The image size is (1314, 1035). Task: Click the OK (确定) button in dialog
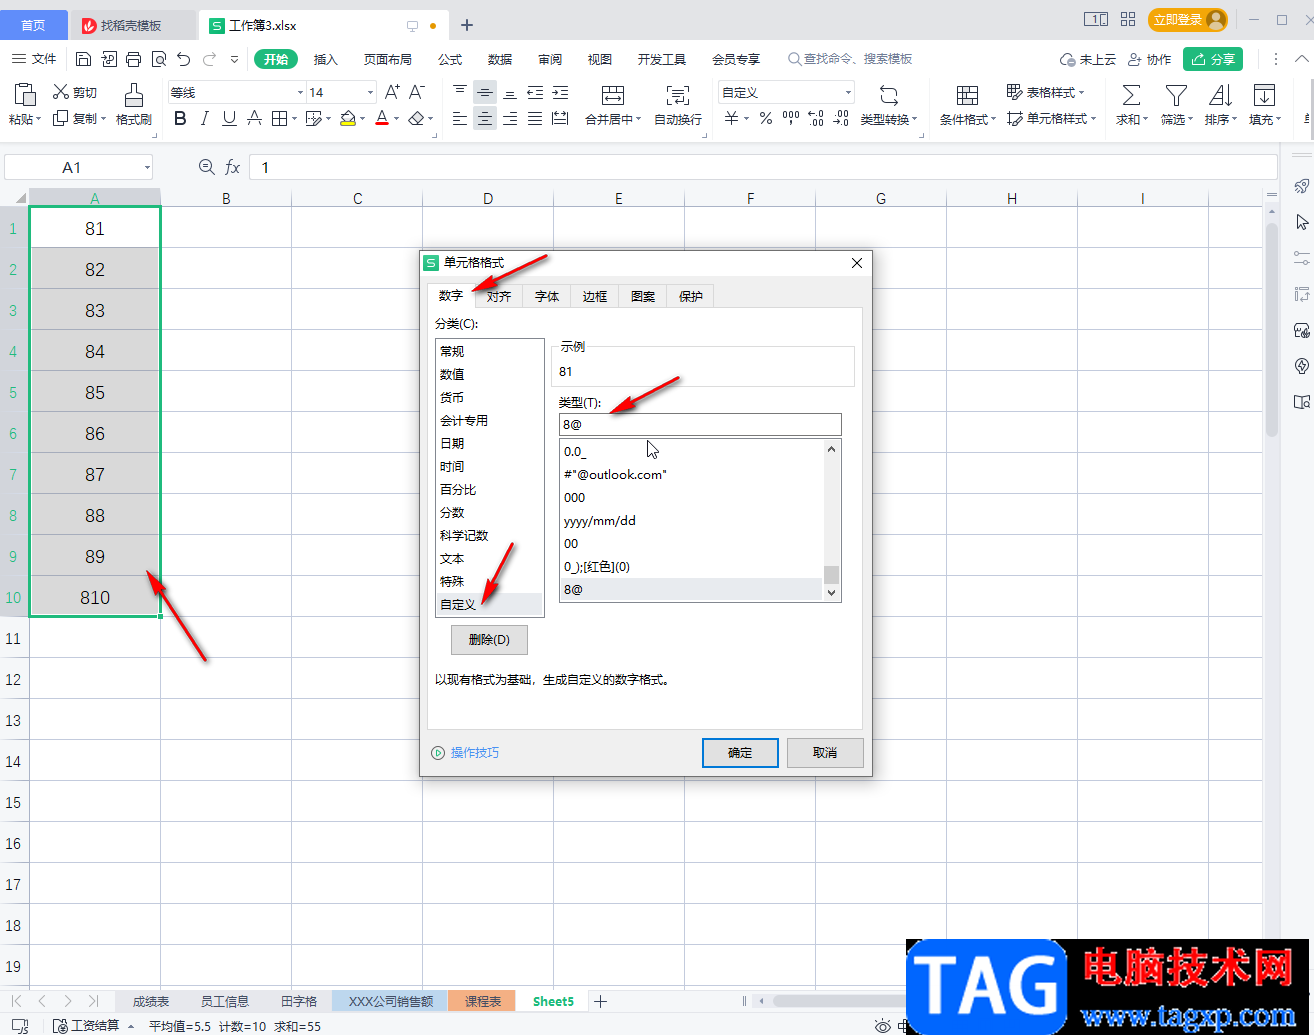[740, 753]
